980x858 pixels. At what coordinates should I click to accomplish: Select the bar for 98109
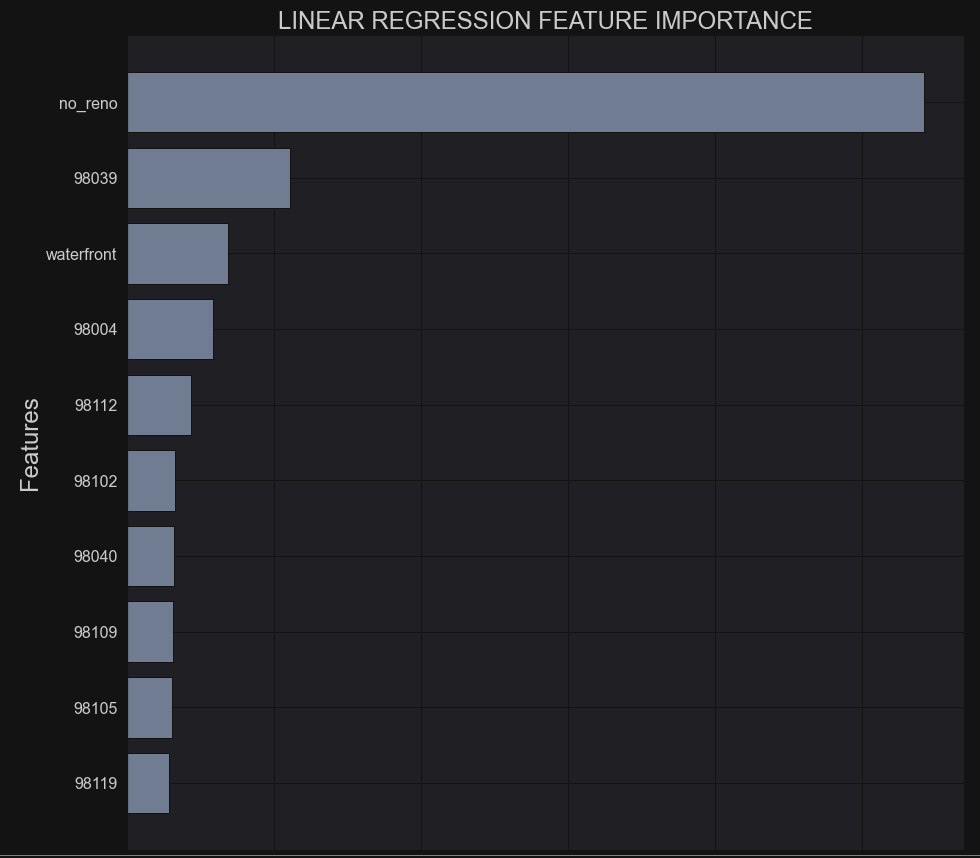click(x=150, y=632)
